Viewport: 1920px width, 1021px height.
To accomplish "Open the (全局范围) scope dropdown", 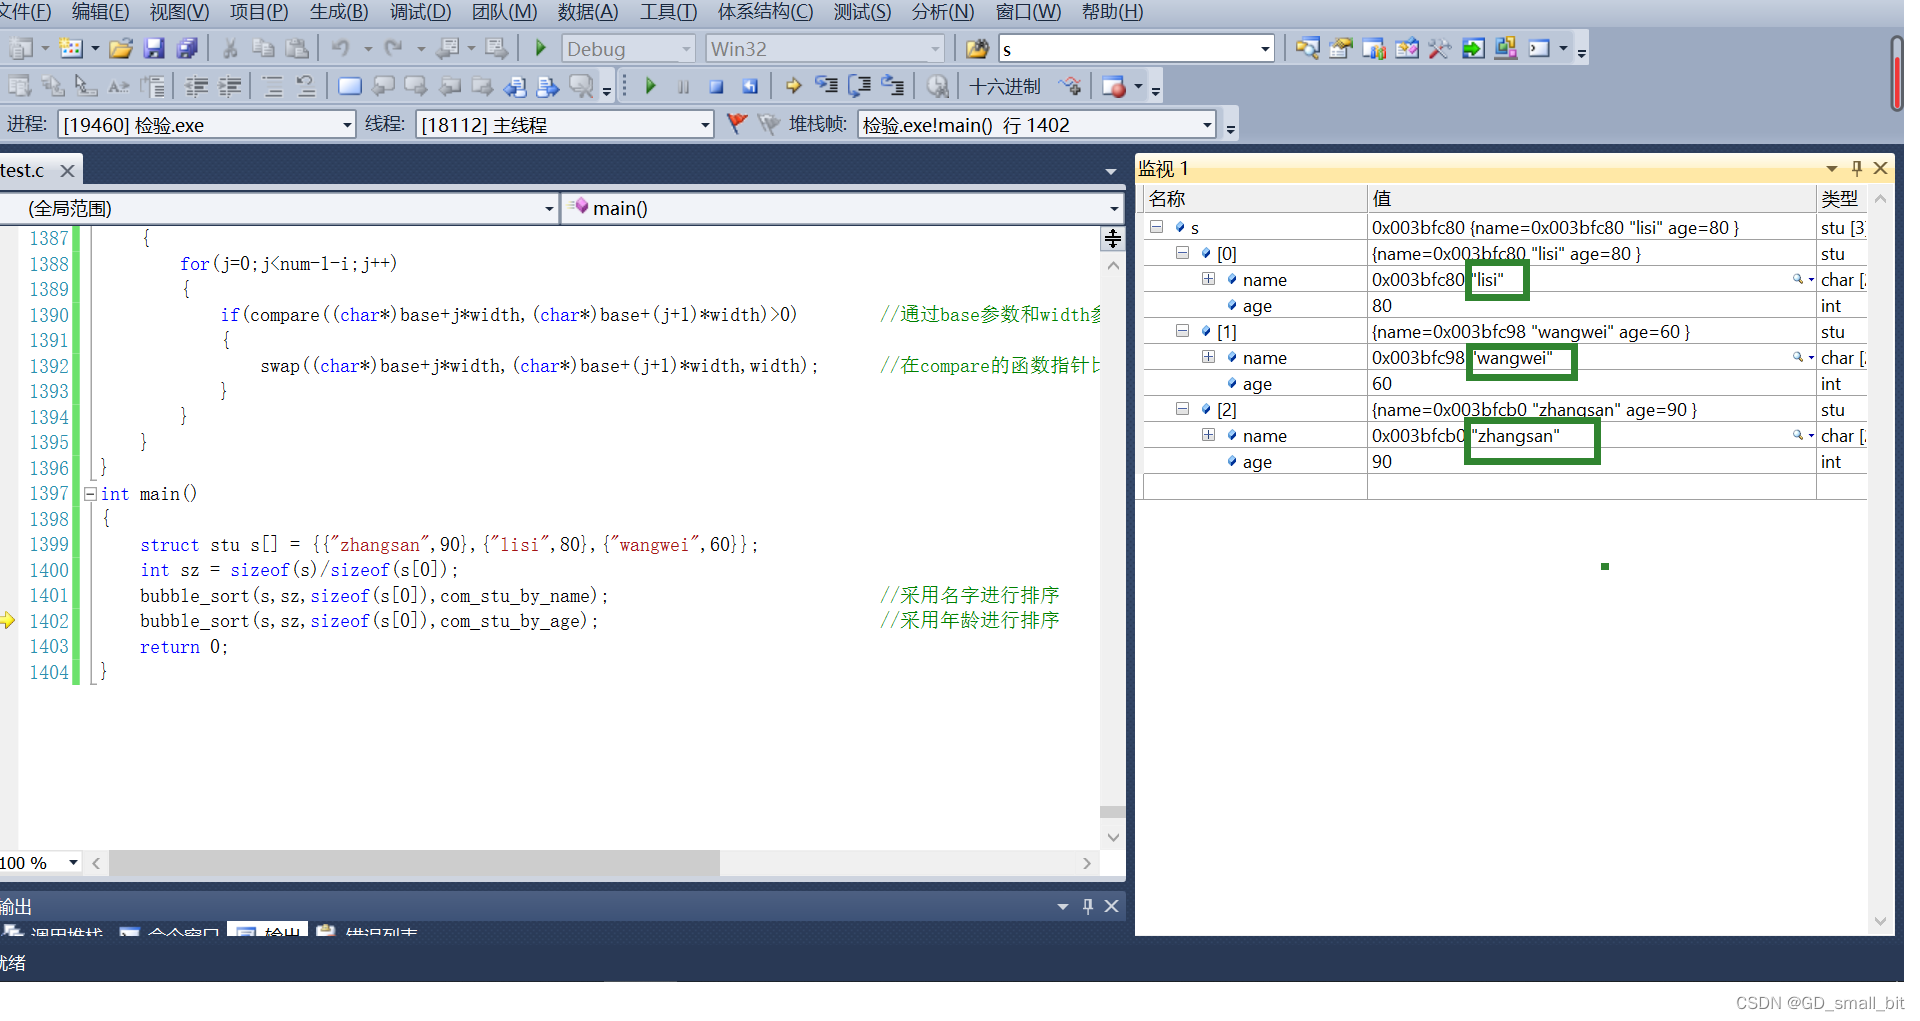I will (x=549, y=208).
